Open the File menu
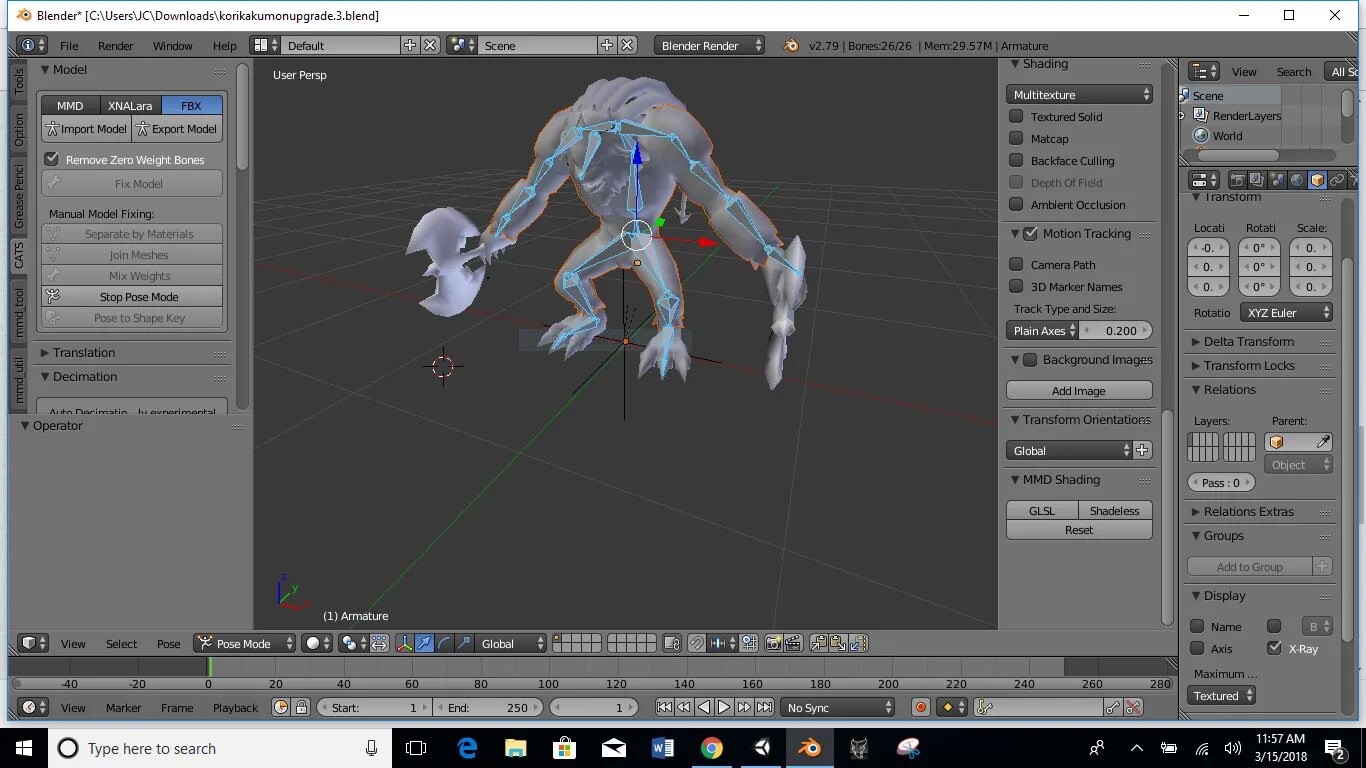 [x=69, y=45]
